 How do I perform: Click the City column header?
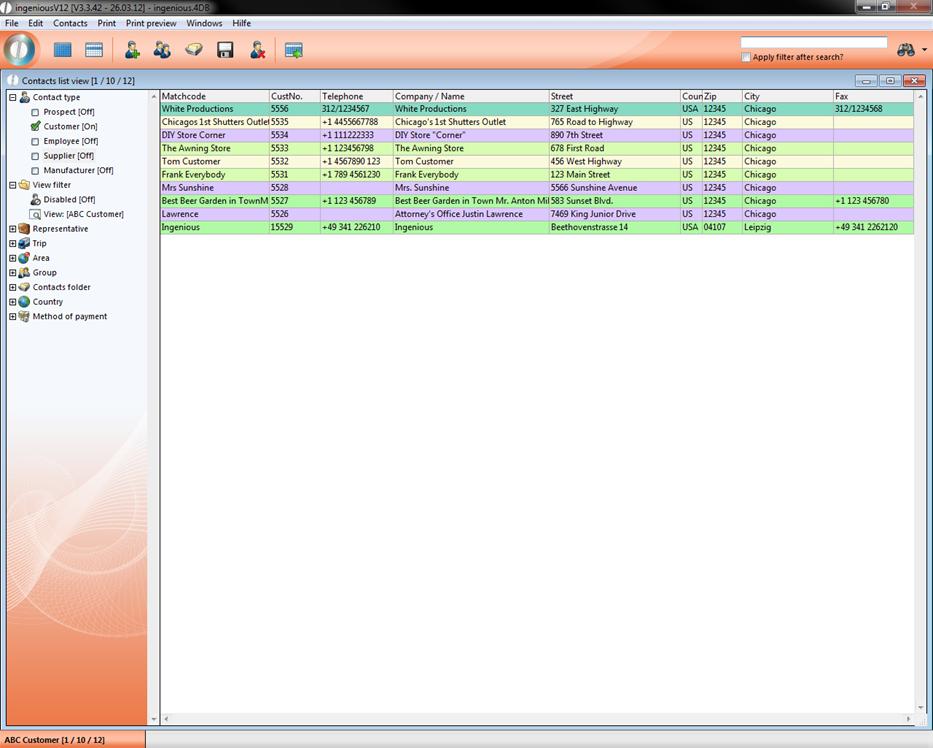pyautogui.click(x=786, y=96)
